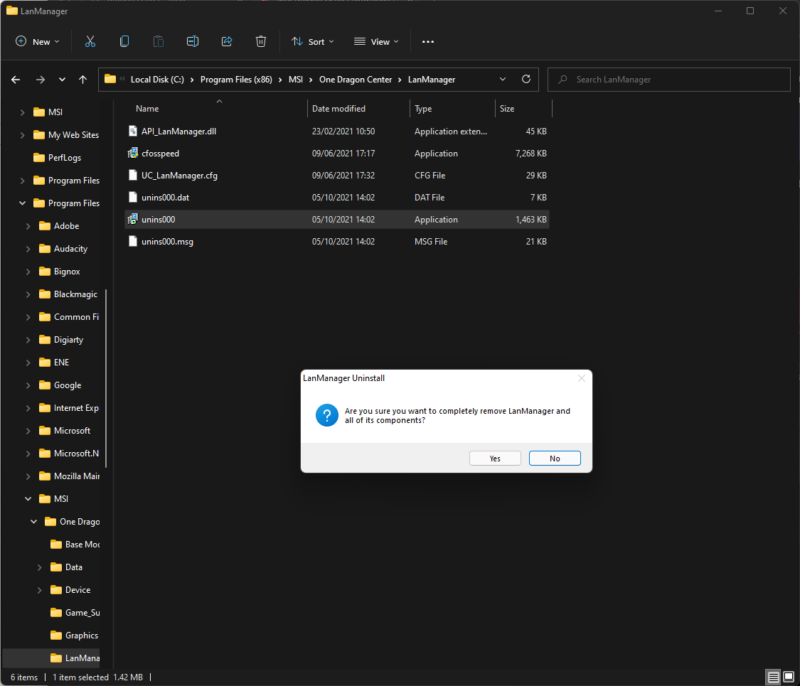Viewport: 800px width, 686px height.
Task: Click the navigation pane scrollbar
Action: [x=106, y=378]
